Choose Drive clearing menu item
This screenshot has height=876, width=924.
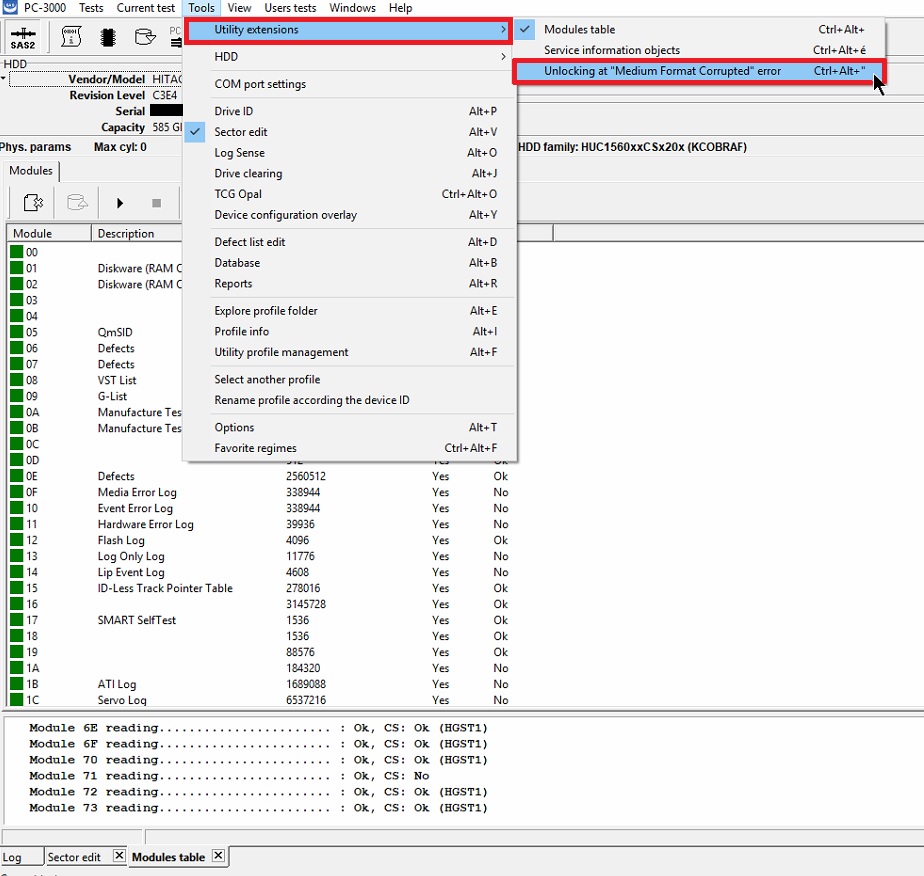tap(350, 173)
